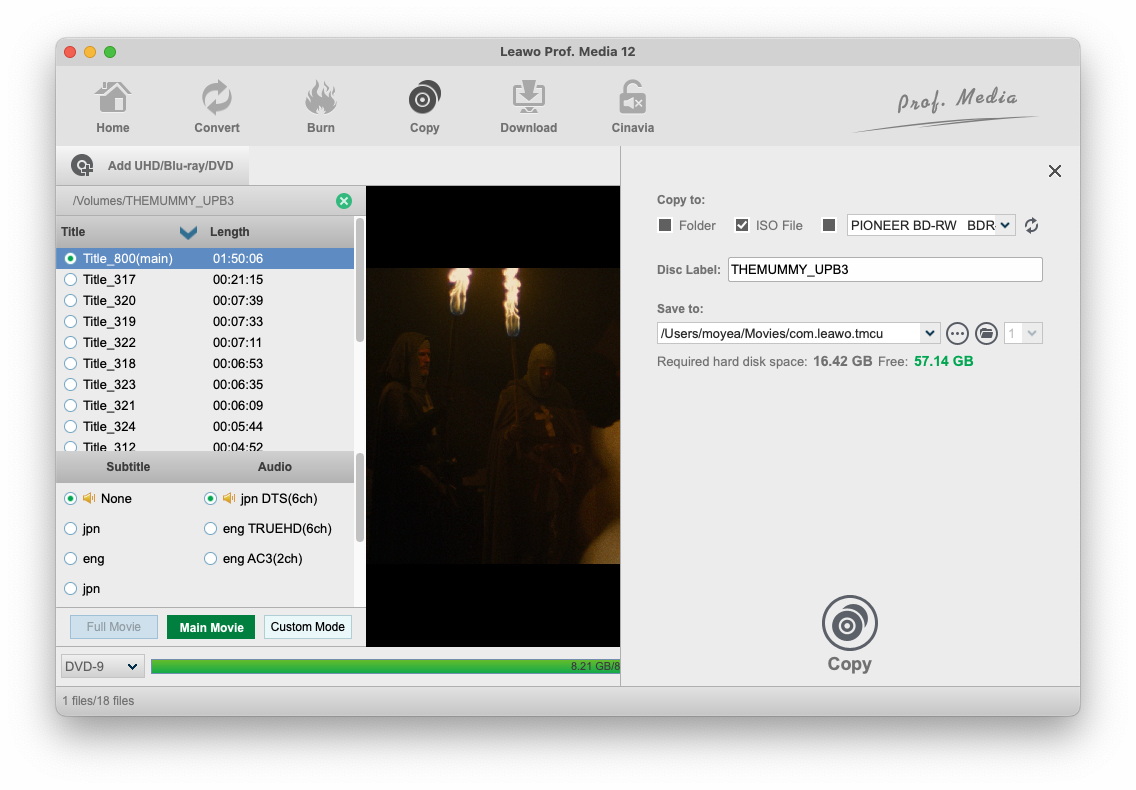Click the /Volumes/THEMUMMY_UPB3 path text
Image resolution: width=1136 pixels, height=790 pixels.
coord(153,201)
